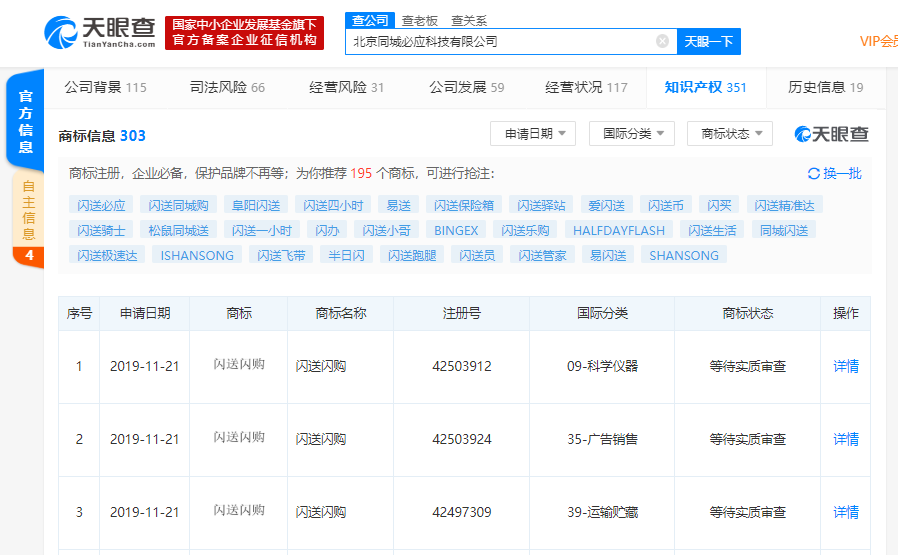Image resolution: width=898 pixels, height=555 pixels.
Task: Click the 闪送同城购 trademark tag
Action: pos(178,205)
